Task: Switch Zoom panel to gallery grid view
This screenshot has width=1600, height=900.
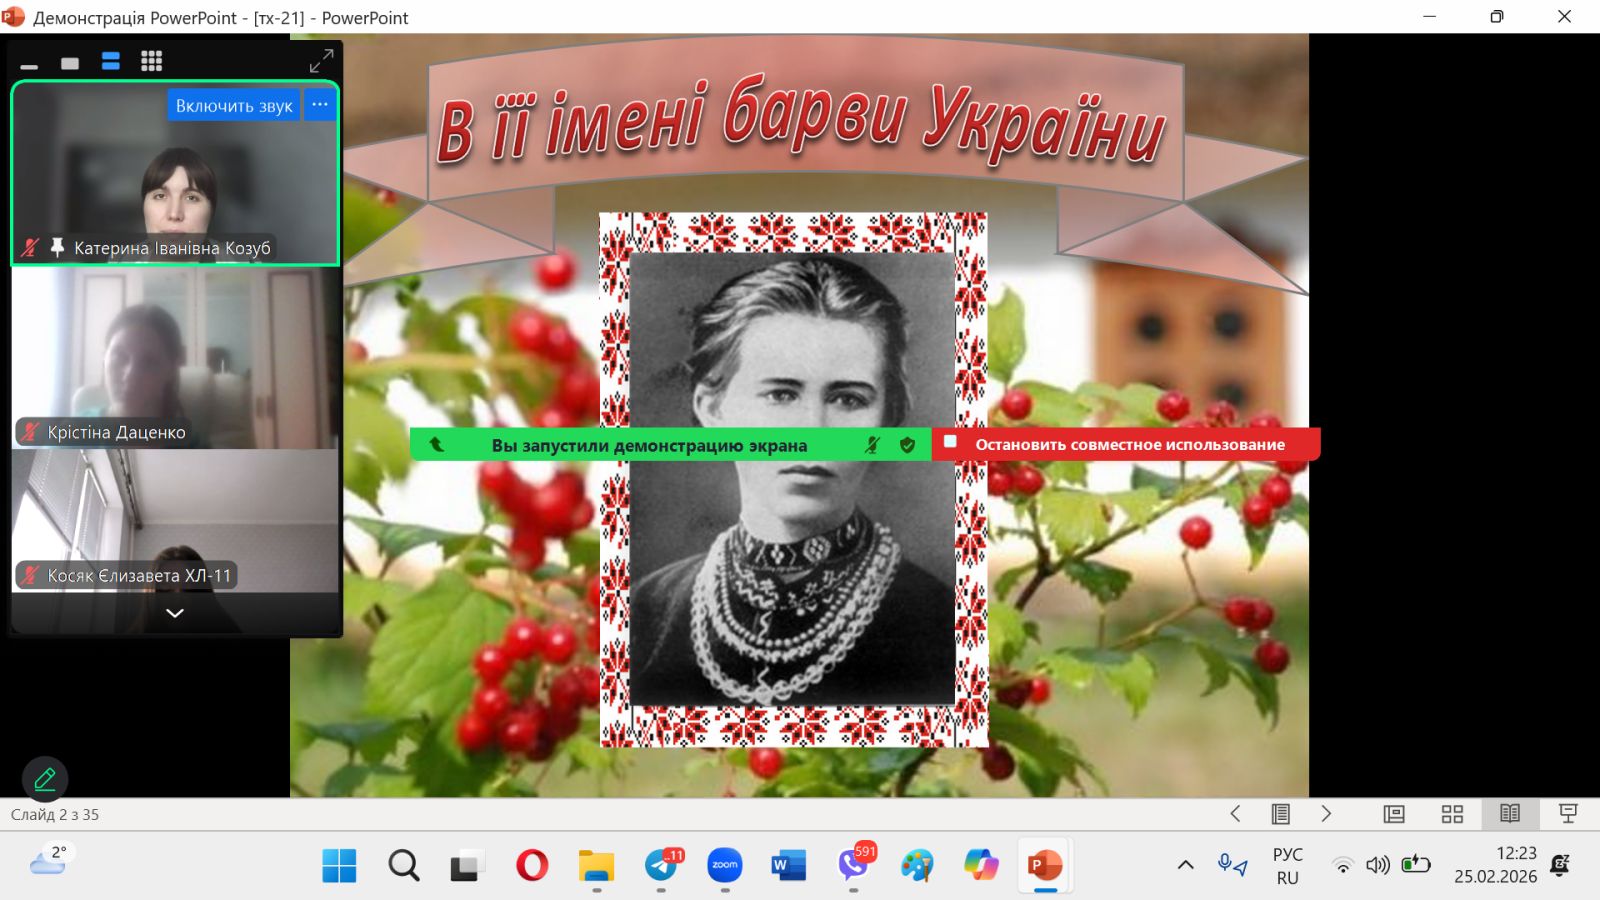Action: click(x=151, y=62)
